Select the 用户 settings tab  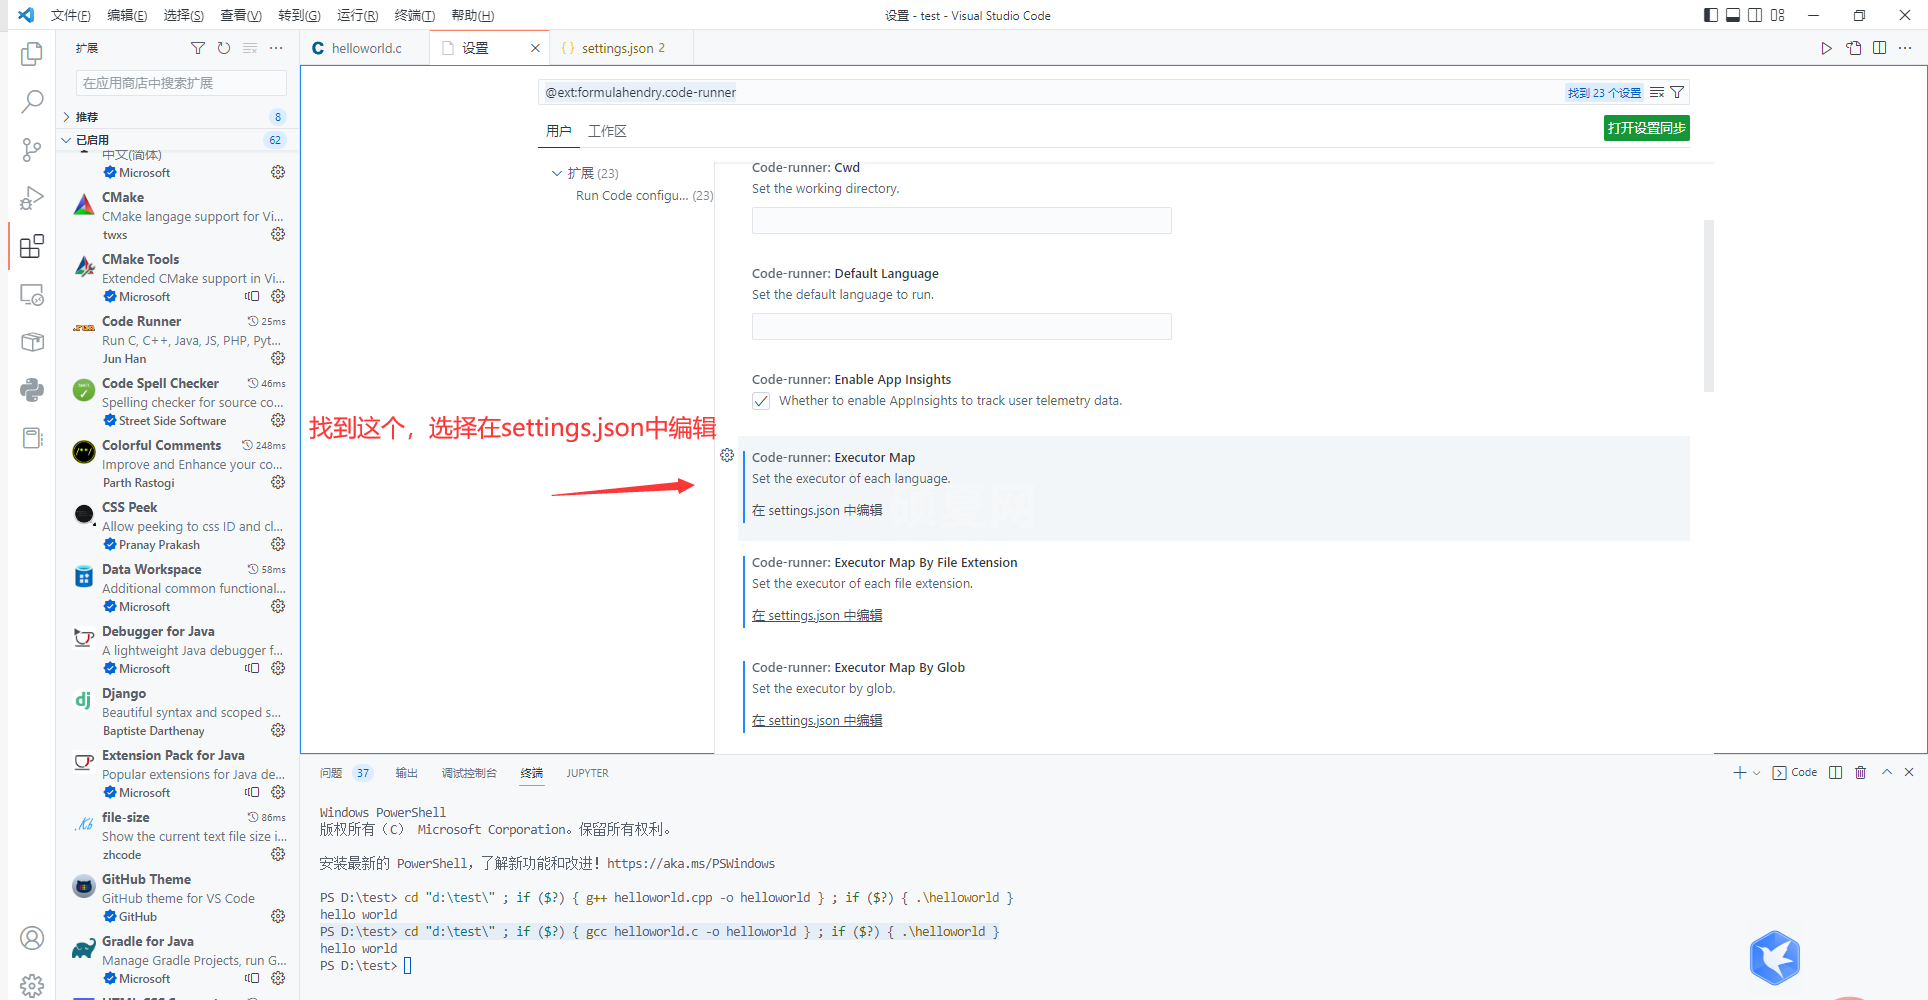(x=559, y=131)
